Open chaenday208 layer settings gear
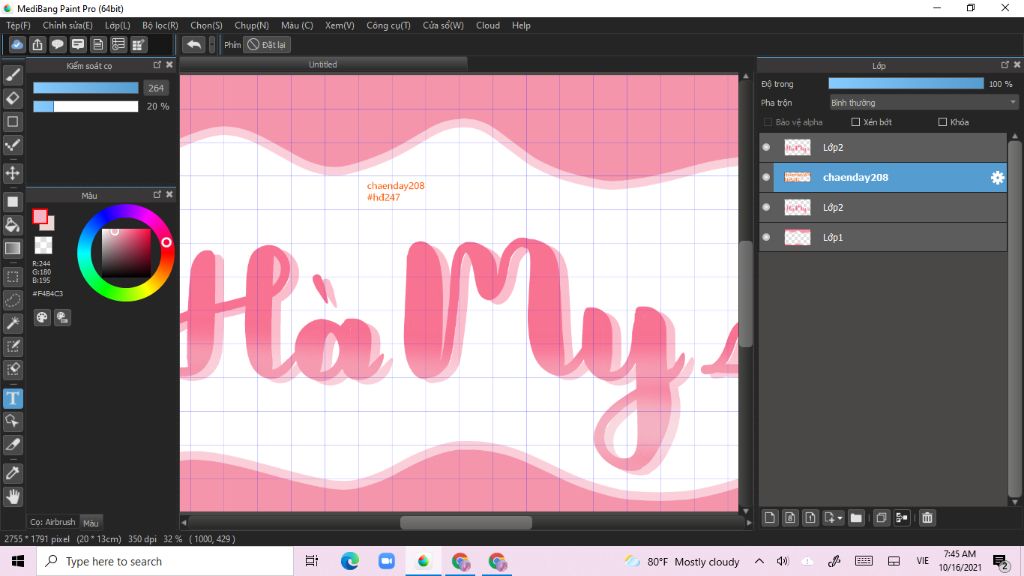The height and width of the screenshot is (576, 1024). coord(997,178)
